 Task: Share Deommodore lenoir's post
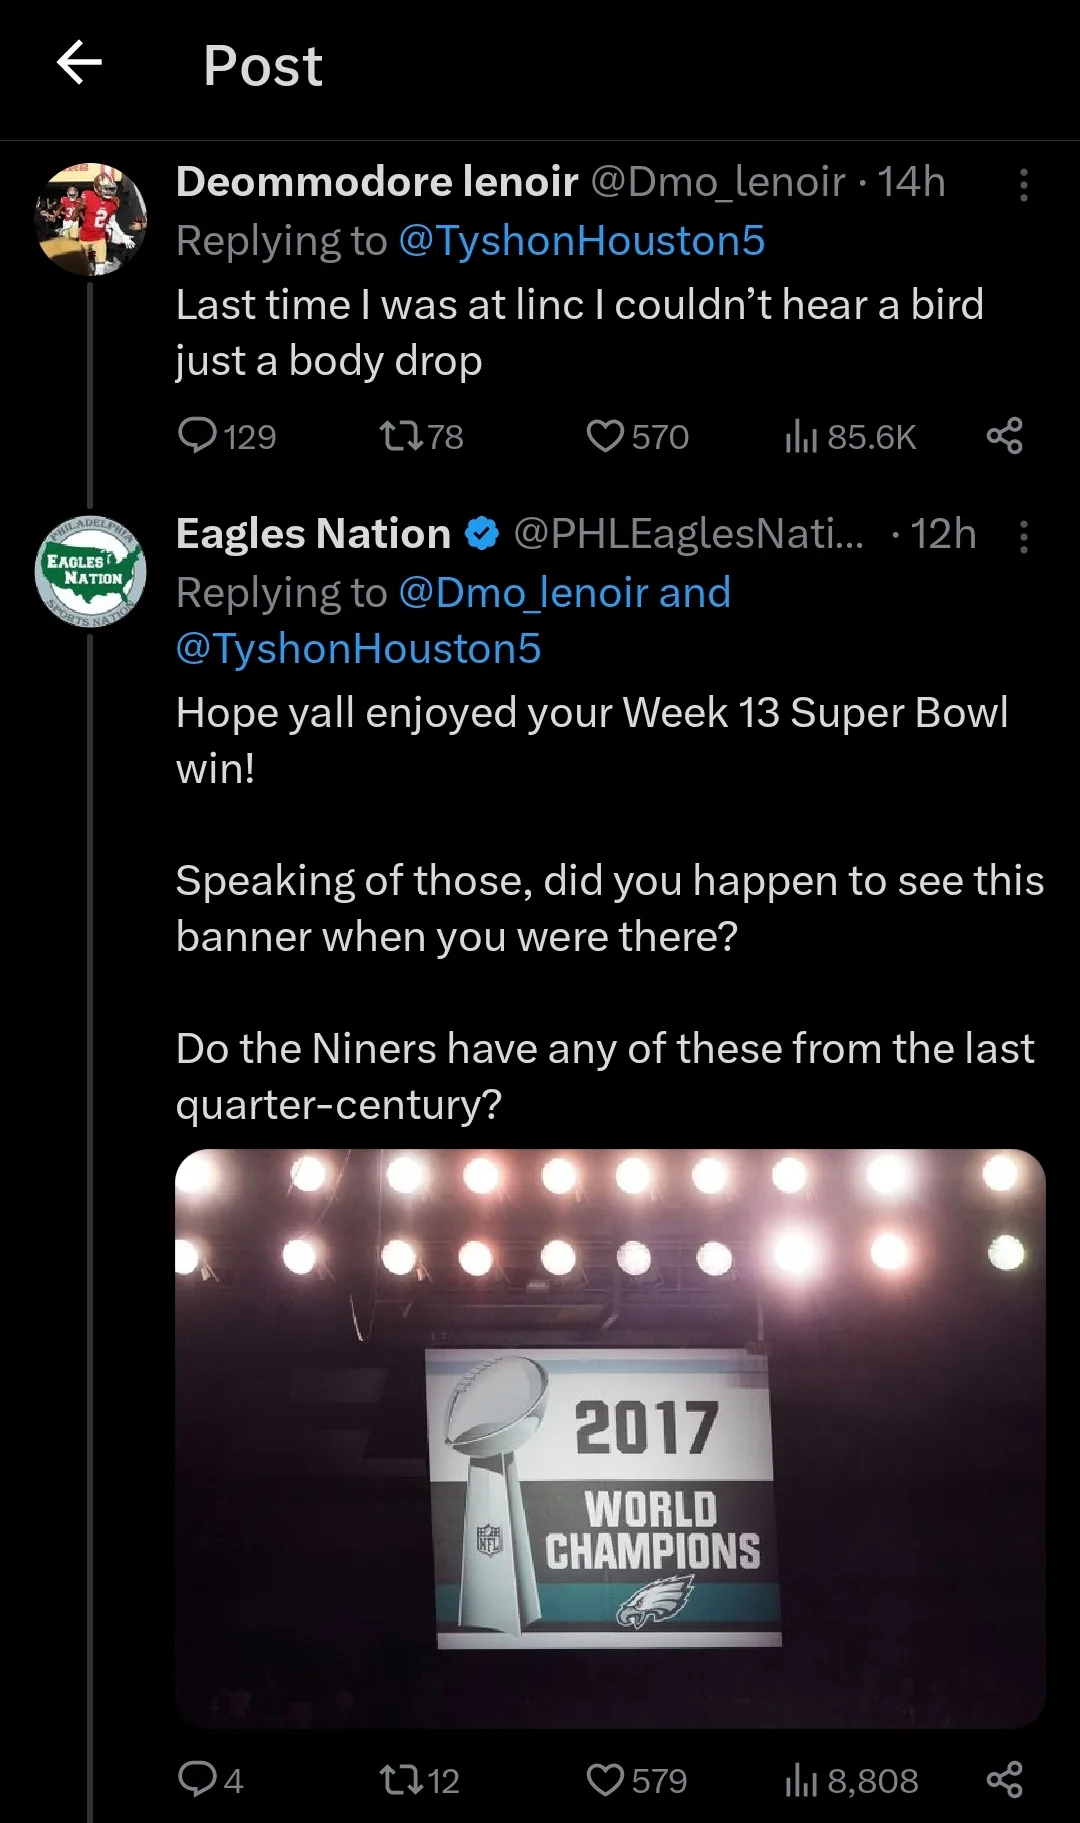tap(1004, 436)
